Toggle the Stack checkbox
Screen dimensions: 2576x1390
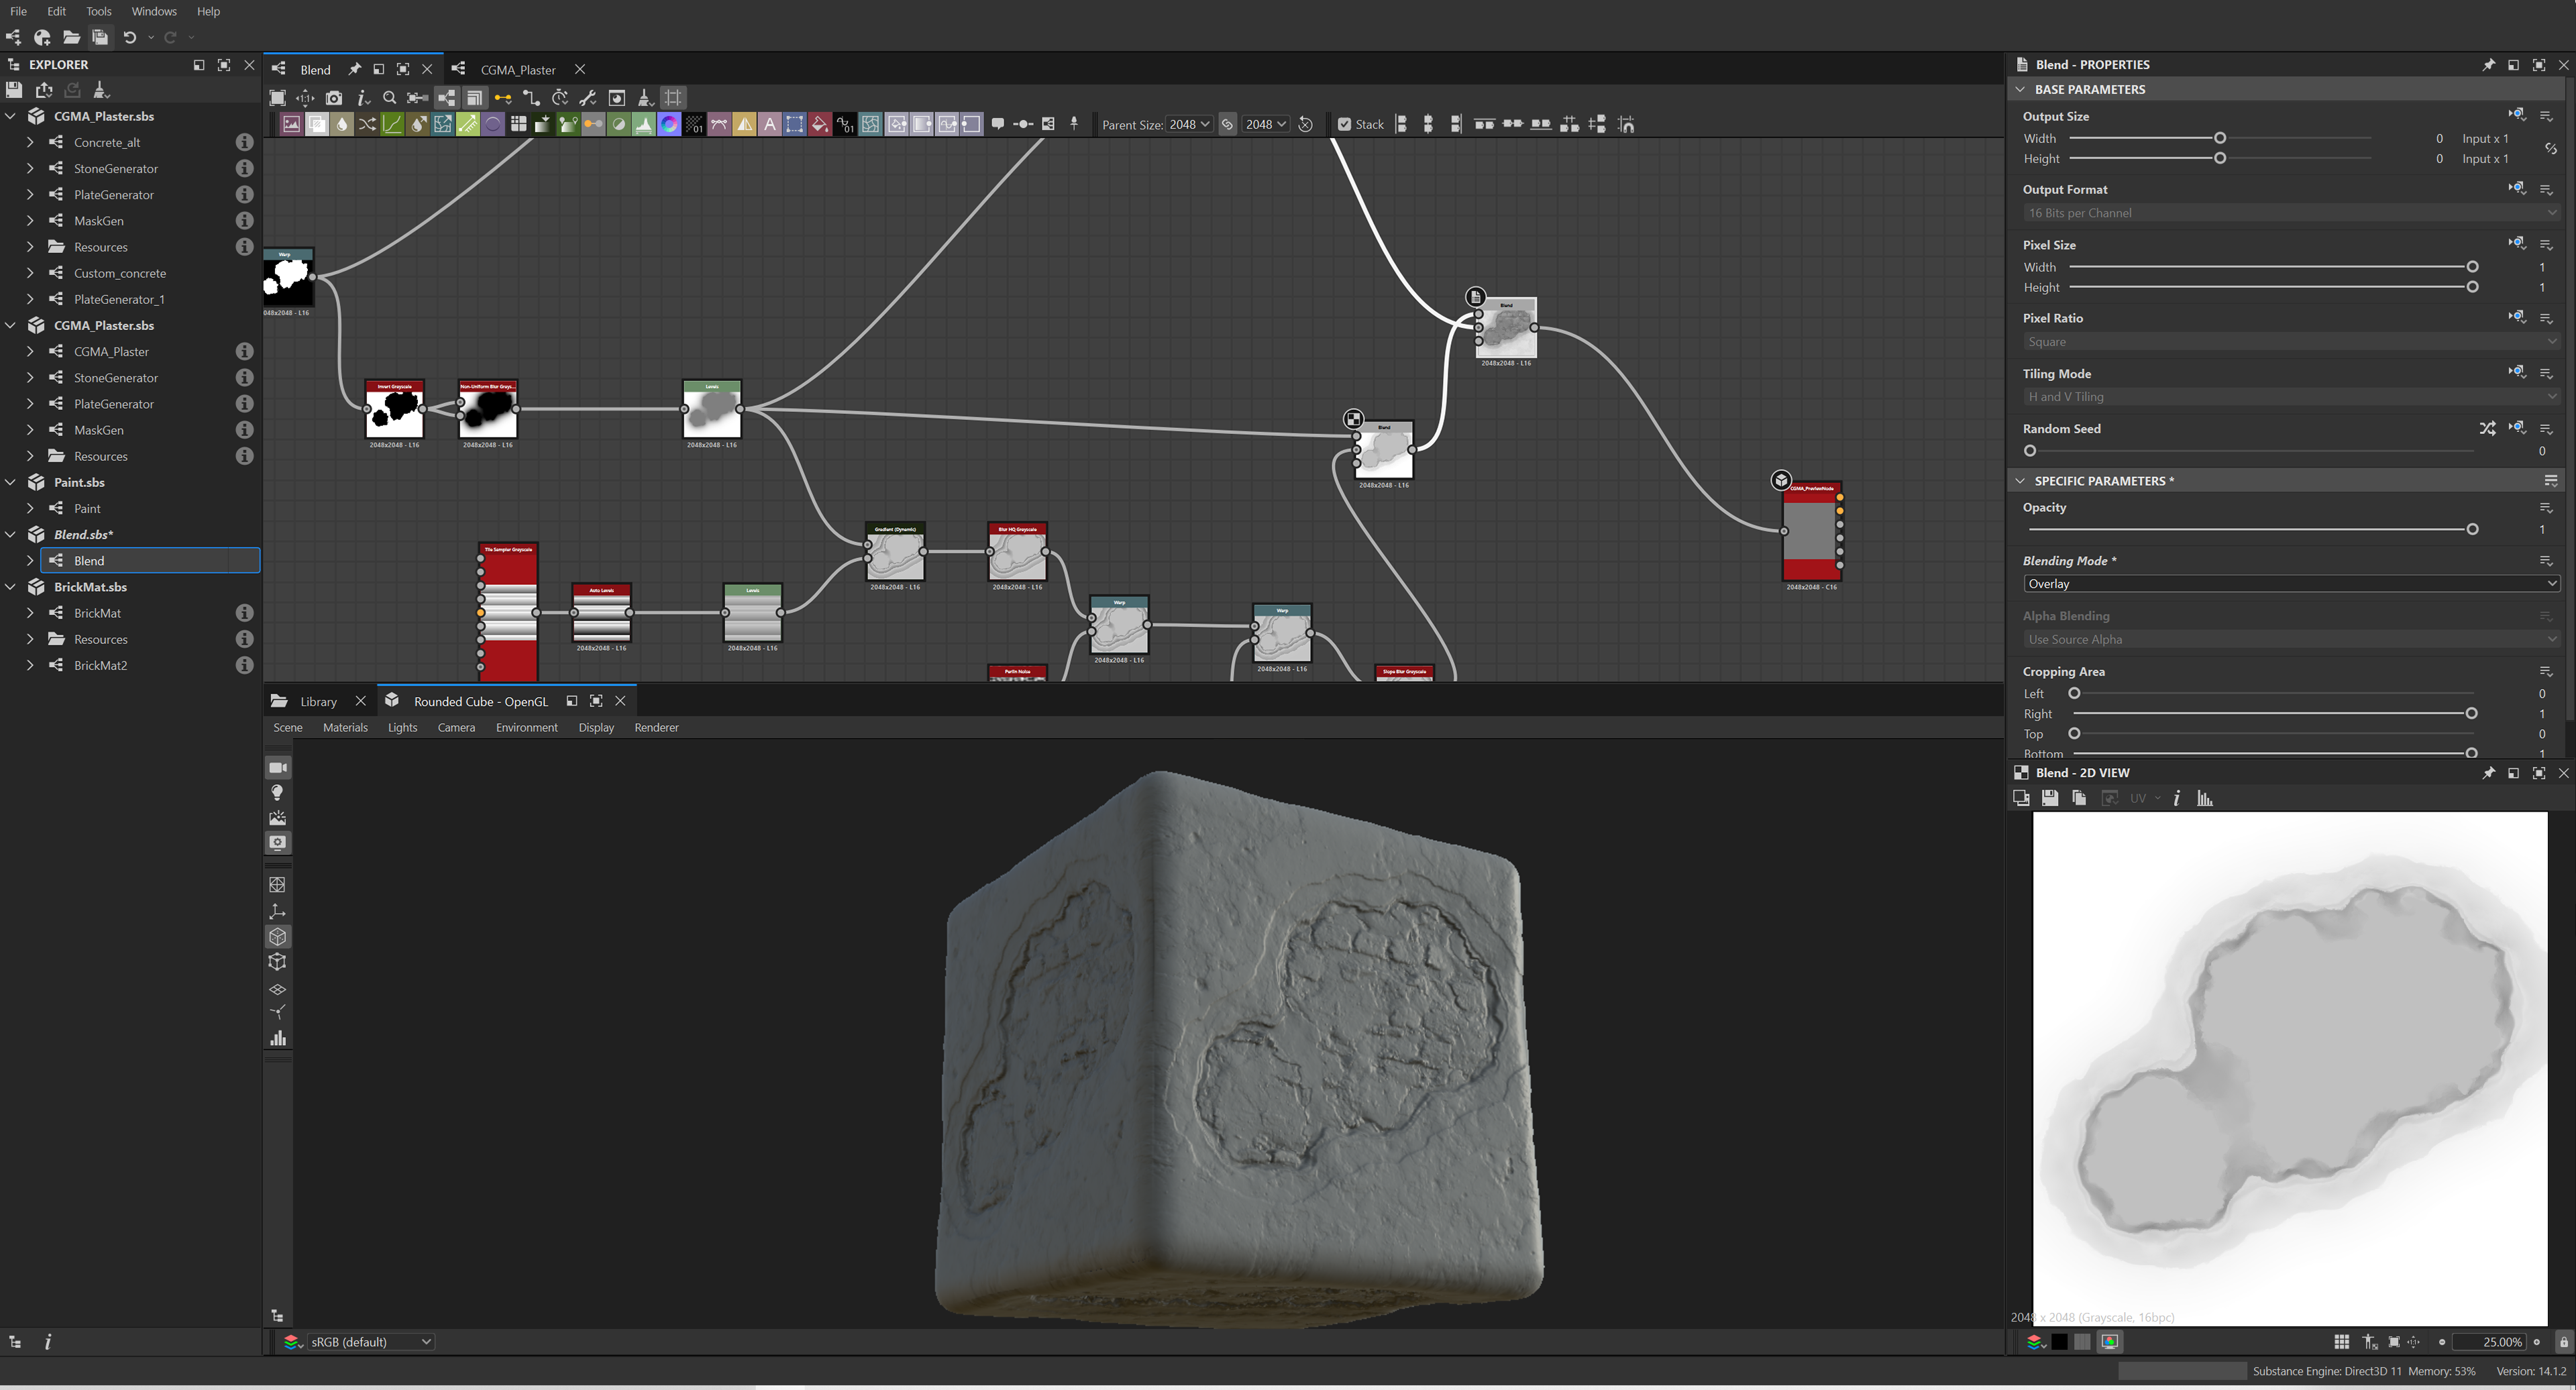(1345, 125)
